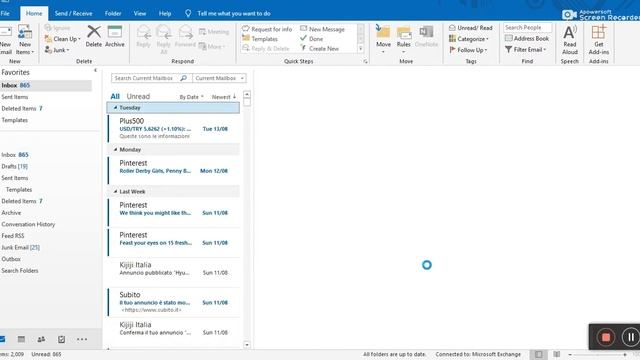Open more navigation options ellipsis
Image resolution: width=640 pixels, height=360 pixels.
(82, 339)
